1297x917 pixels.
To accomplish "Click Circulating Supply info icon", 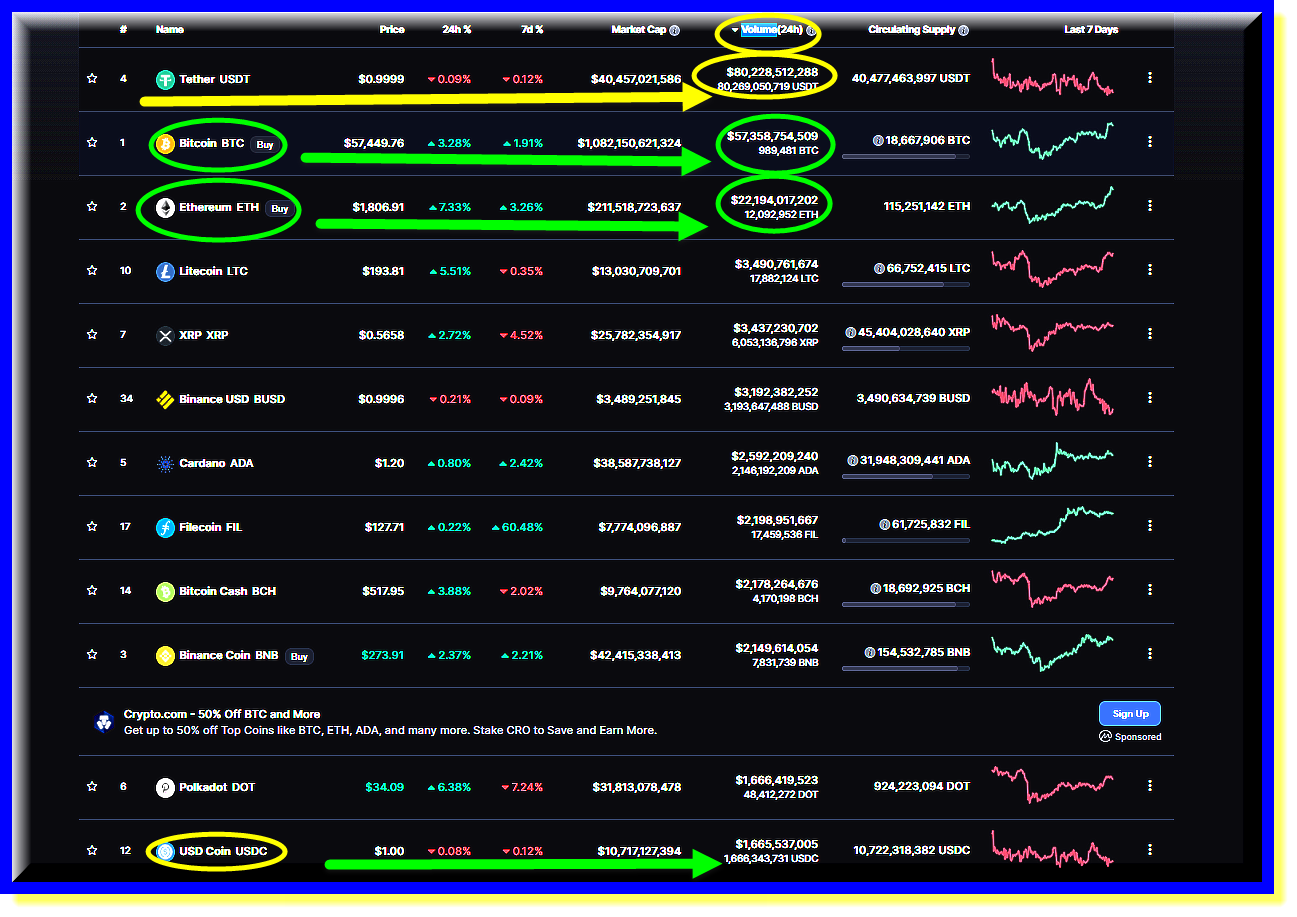I will pyautogui.click(x=963, y=31).
